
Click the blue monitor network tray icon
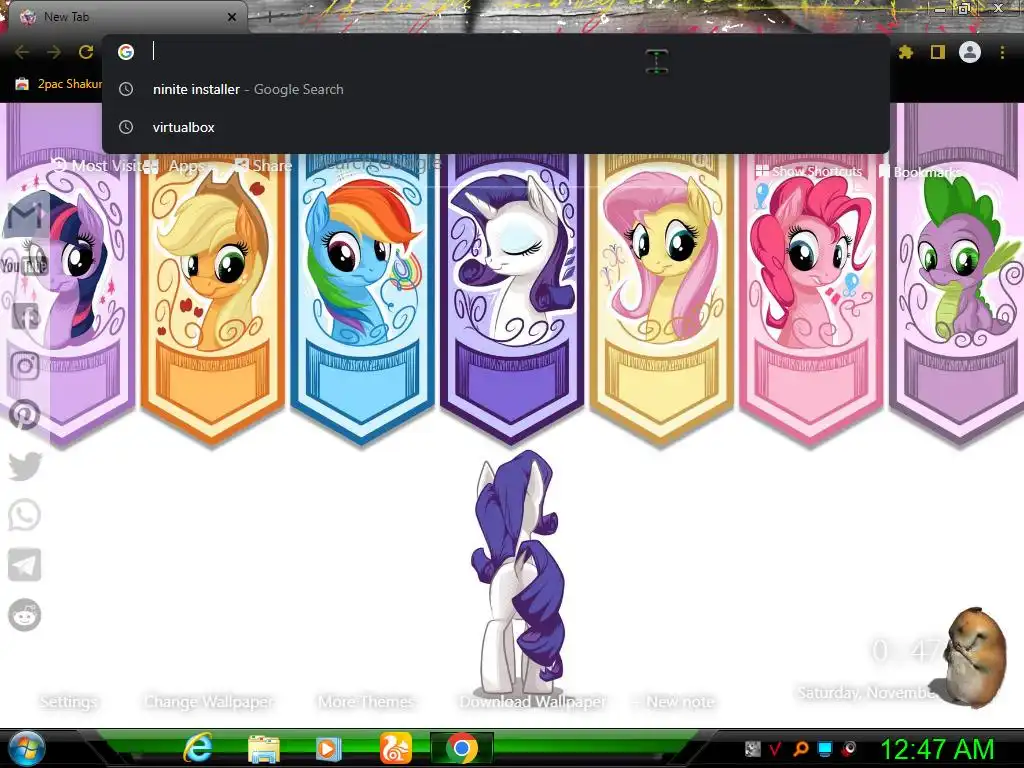pyautogui.click(x=825, y=748)
